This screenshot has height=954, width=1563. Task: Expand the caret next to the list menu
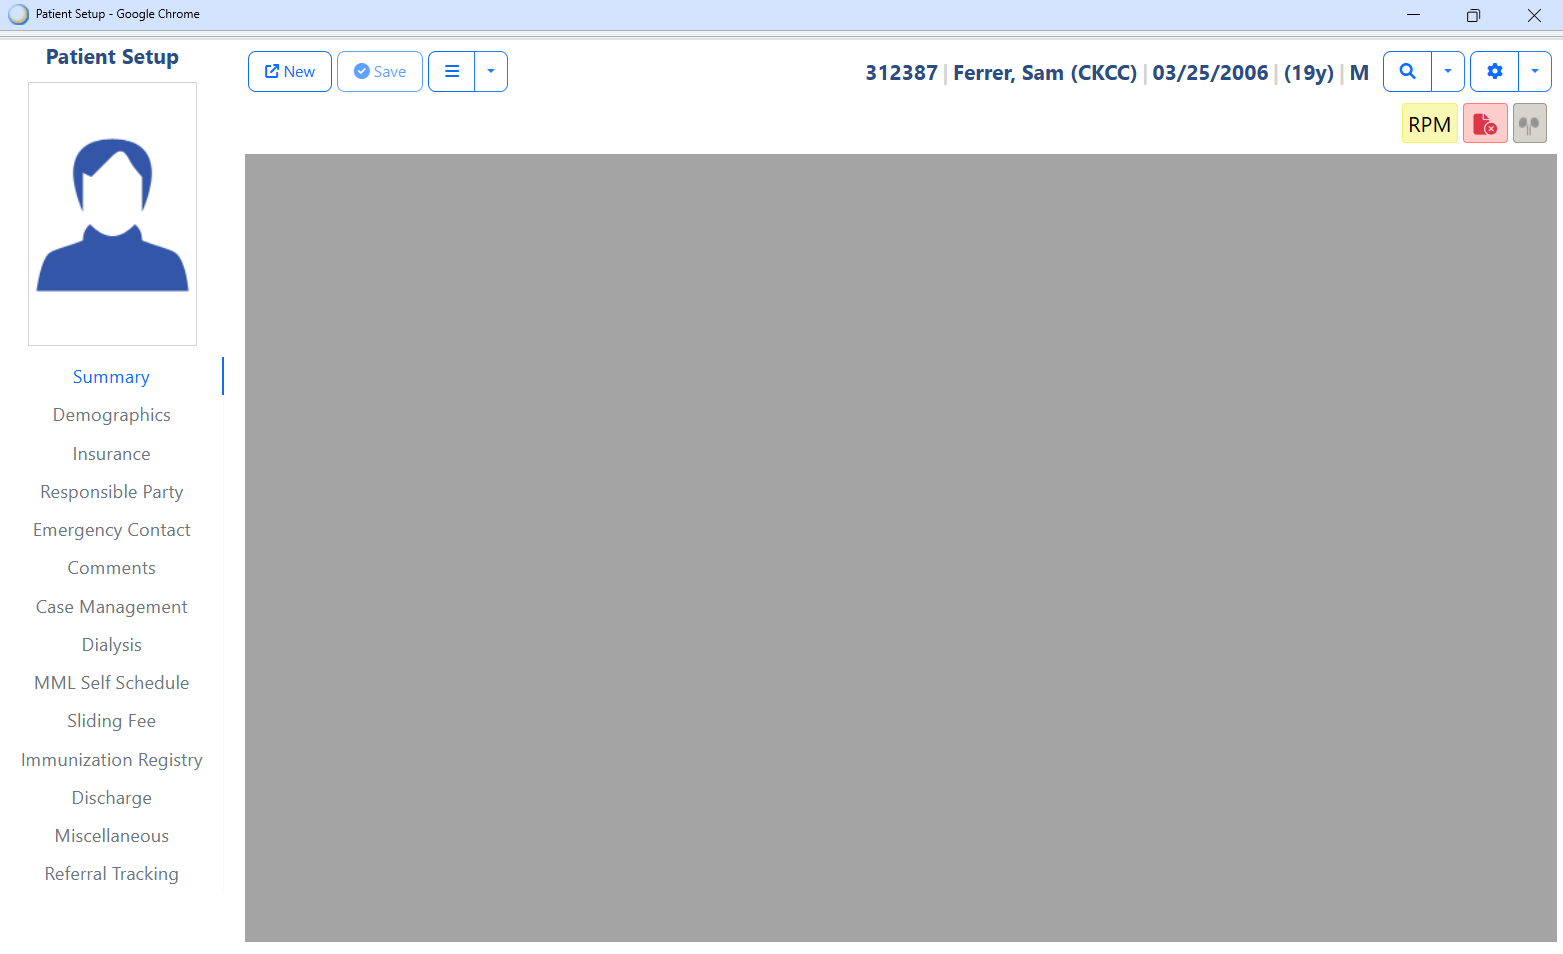[491, 72]
